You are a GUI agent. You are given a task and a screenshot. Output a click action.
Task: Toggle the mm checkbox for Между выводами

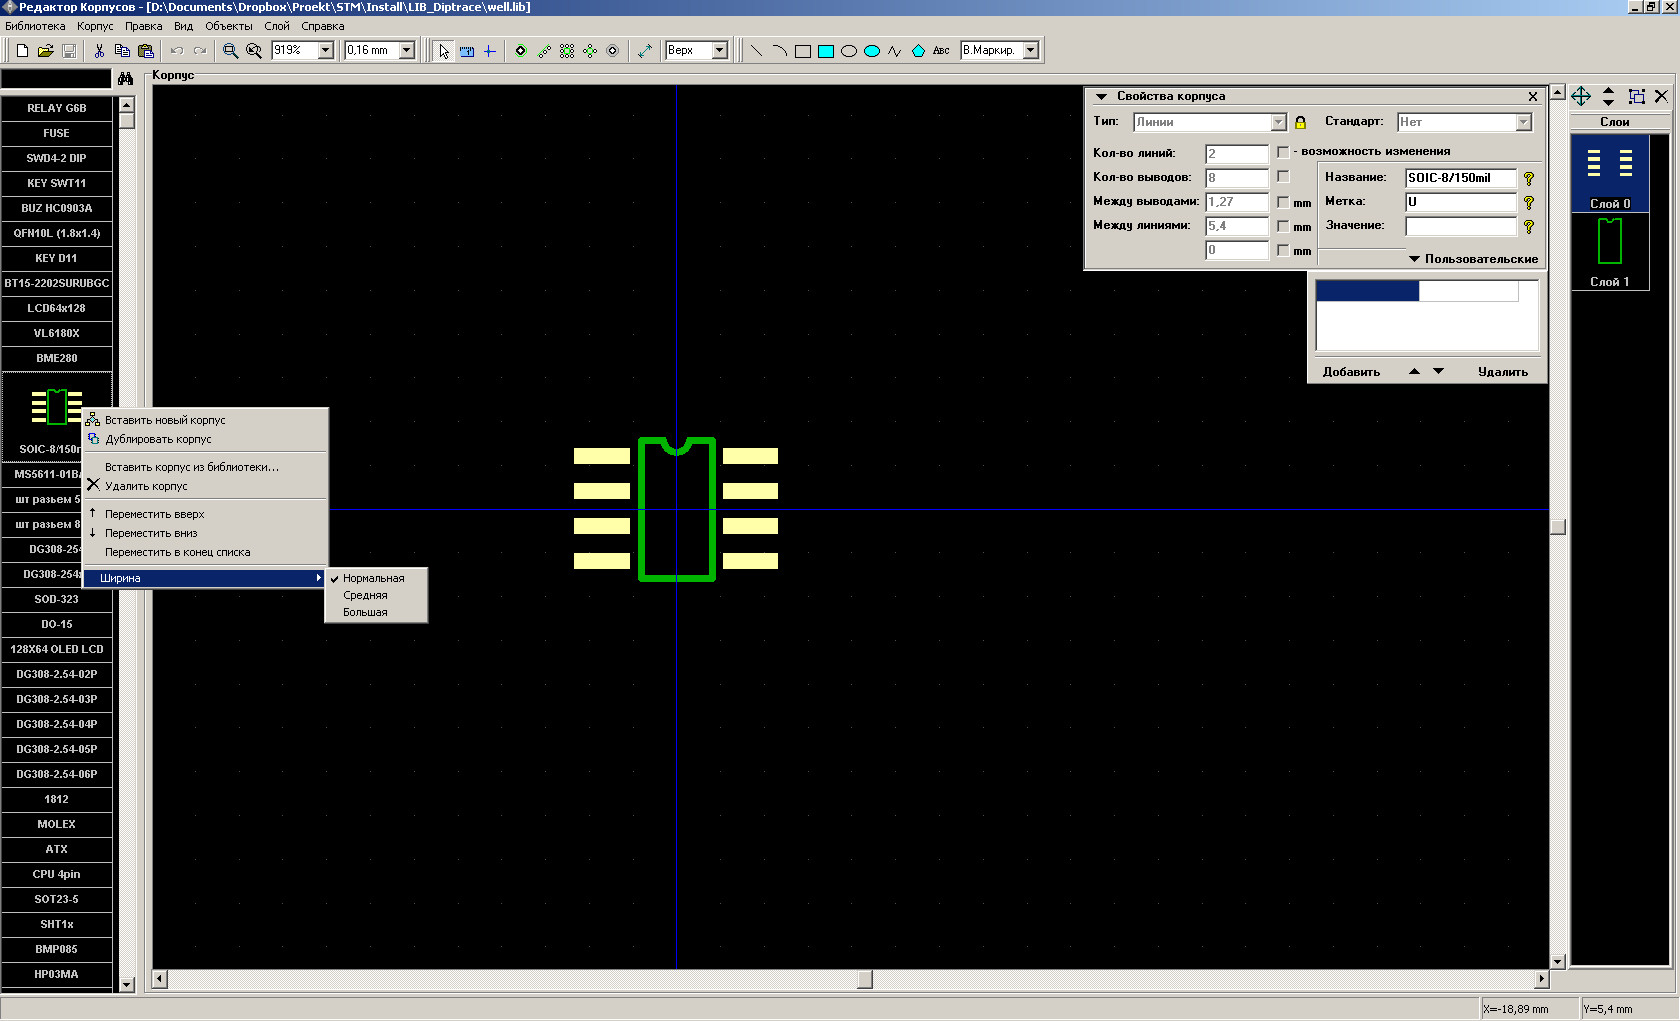coord(1283,202)
